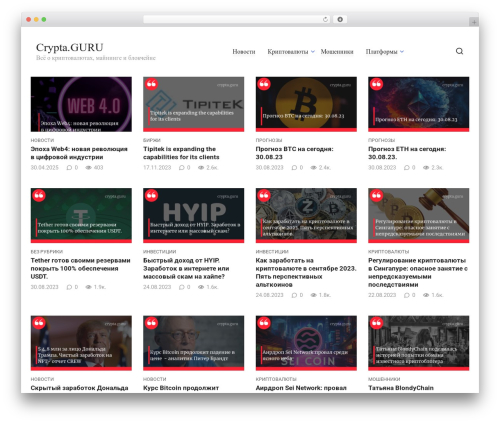The image size is (500, 423).
Task: Open МОШЕННИКИ category above BlondyChain article
Action: tap(384, 379)
